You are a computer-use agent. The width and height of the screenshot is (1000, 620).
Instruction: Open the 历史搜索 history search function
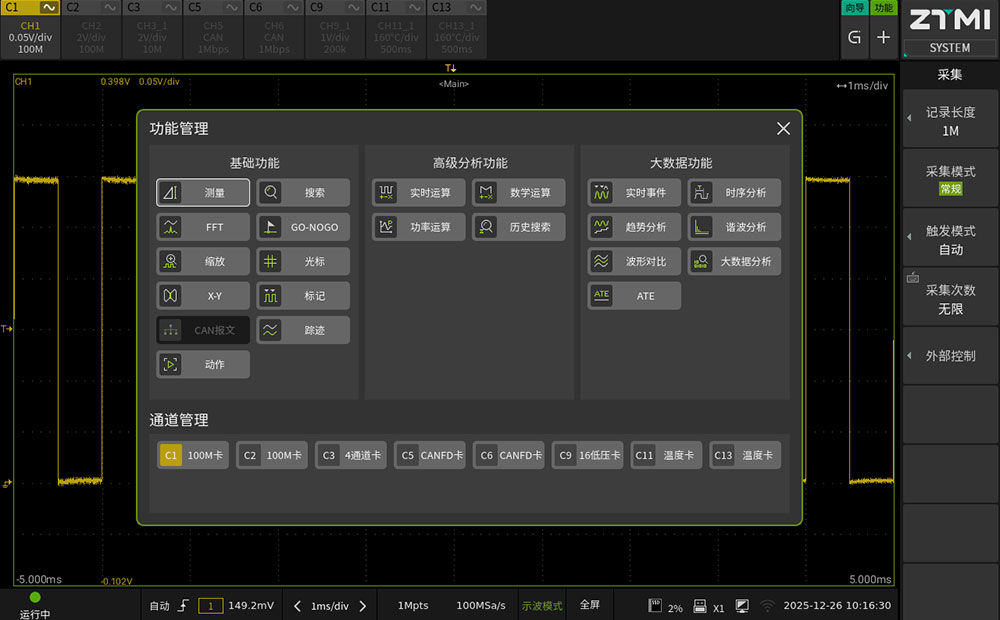click(519, 227)
